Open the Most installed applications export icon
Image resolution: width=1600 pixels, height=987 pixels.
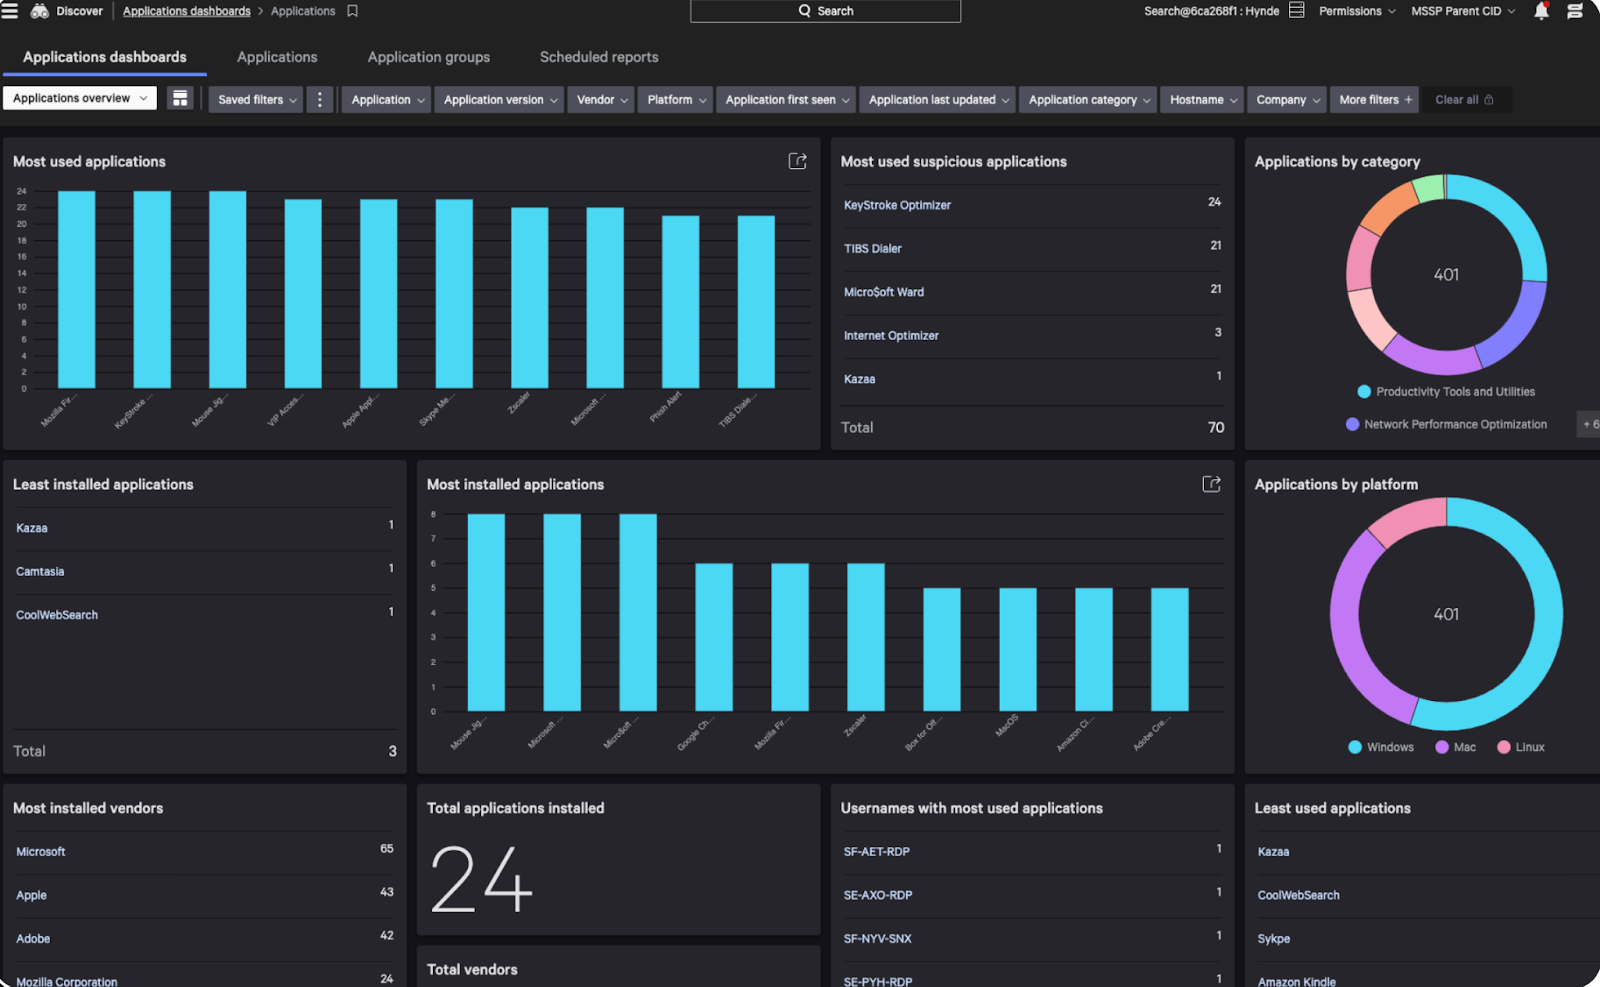coord(1211,484)
